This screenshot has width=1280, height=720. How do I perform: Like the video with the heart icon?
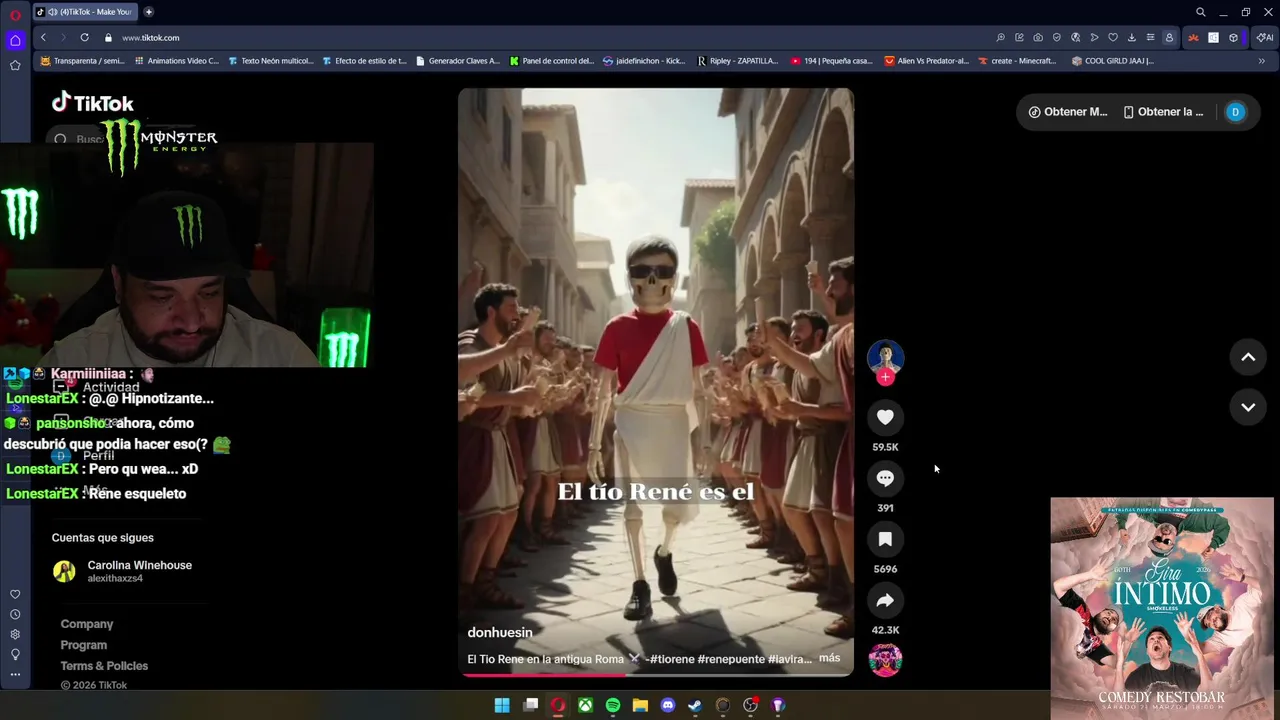coord(885,417)
